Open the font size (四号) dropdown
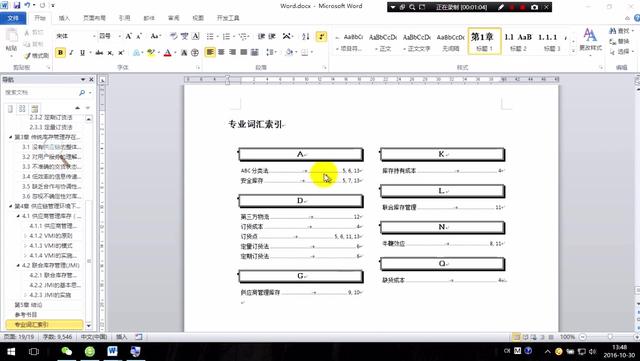Screen dimensions: 640x361 [120, 36]
